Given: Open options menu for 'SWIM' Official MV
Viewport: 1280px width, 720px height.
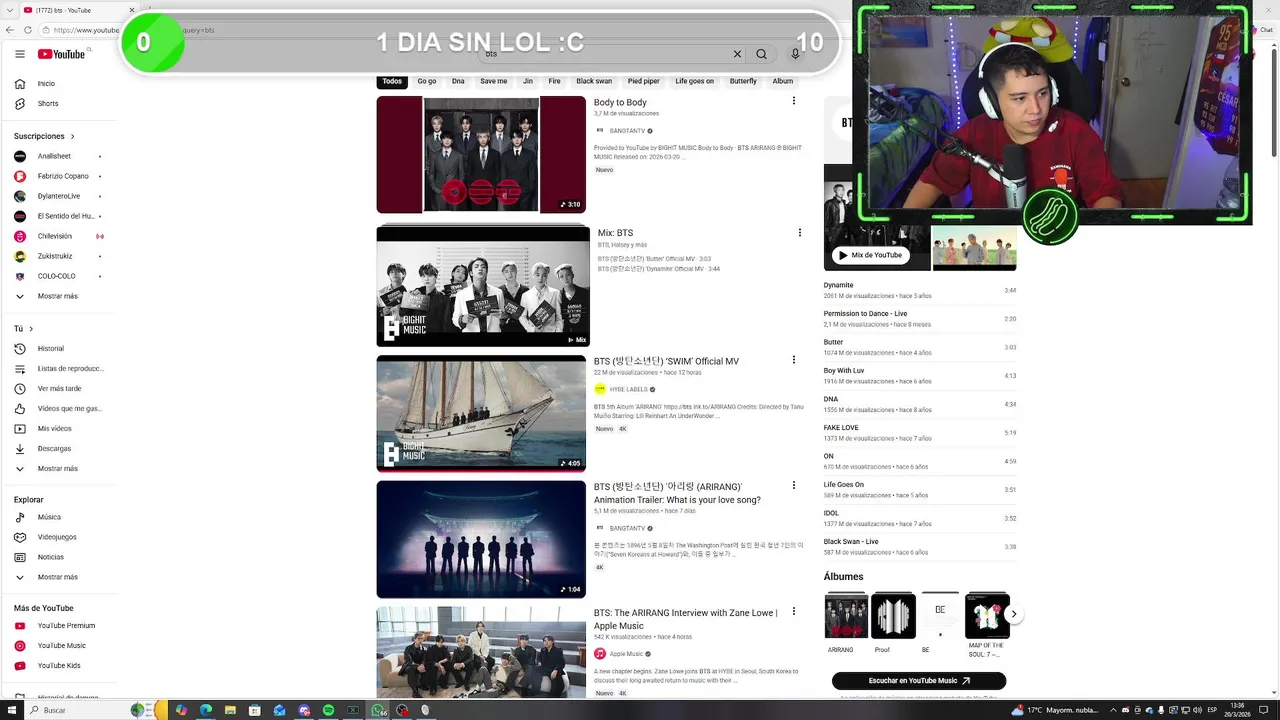Looking at the screenshot, I should [x=794, y=360].
